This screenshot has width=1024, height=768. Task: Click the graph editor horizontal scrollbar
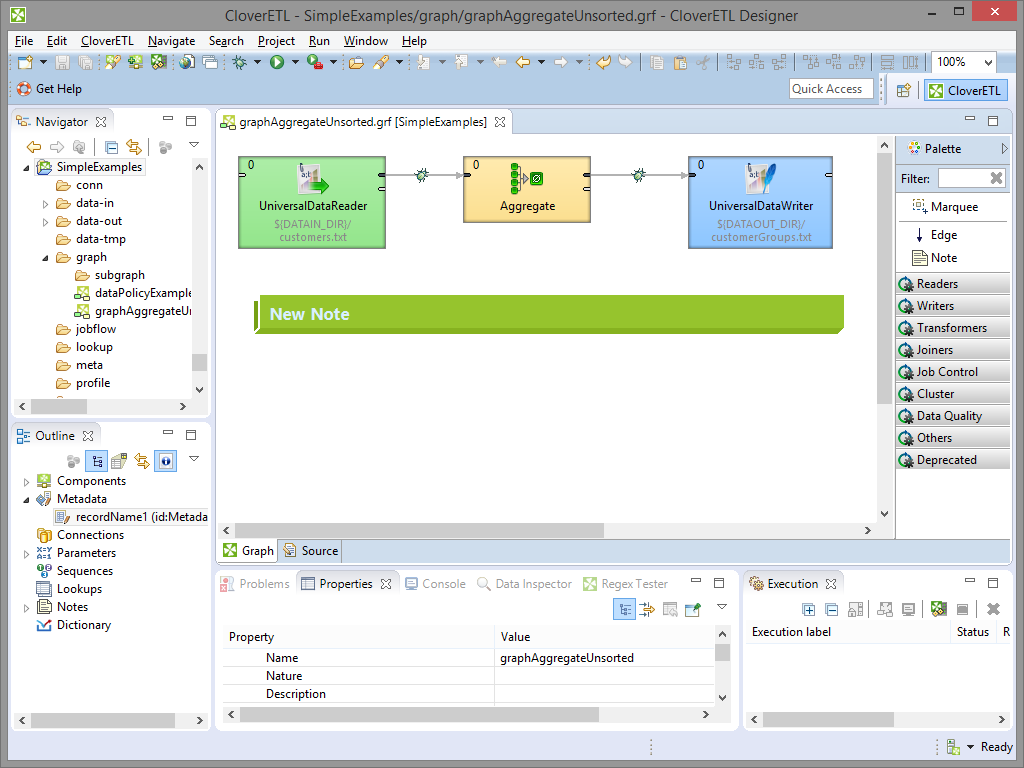(x=419, y=530)
